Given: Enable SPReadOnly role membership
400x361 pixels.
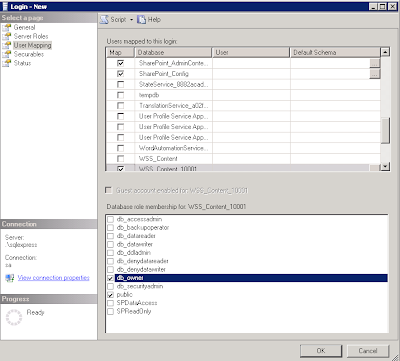Looking at the screenshot, I should (110, 311).
